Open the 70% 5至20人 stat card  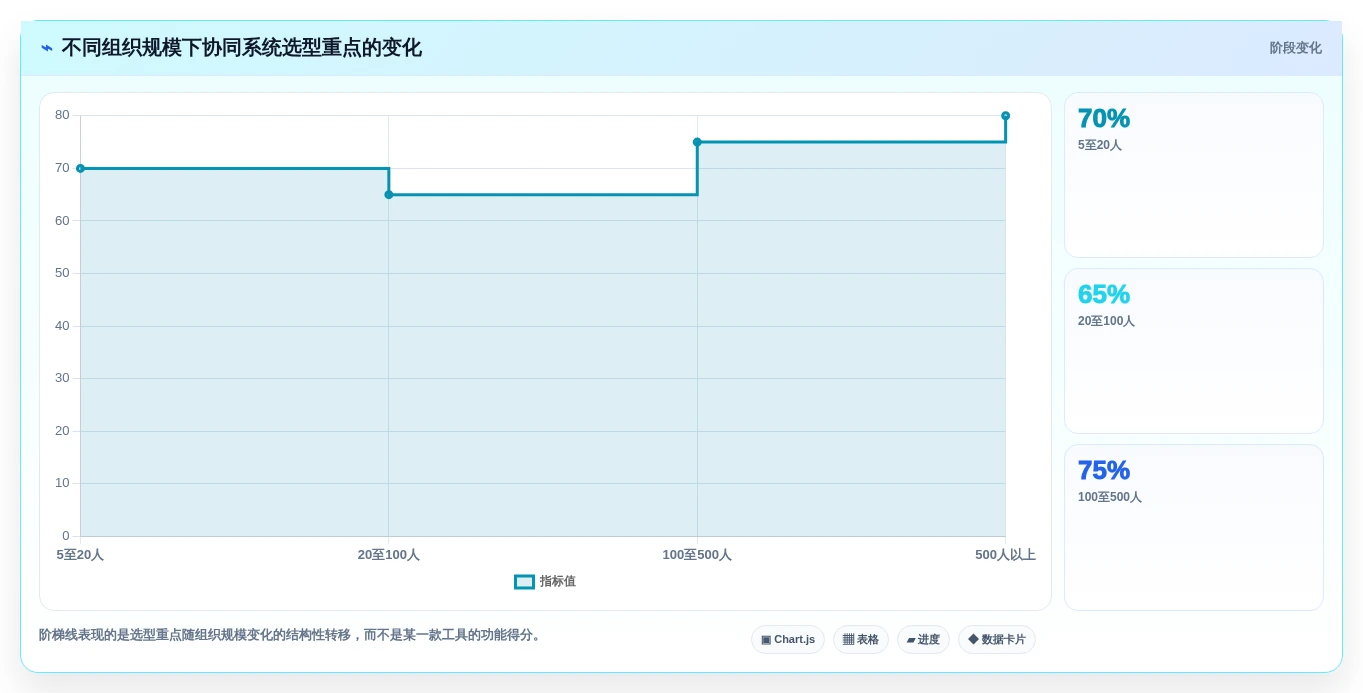point(1194,175)
